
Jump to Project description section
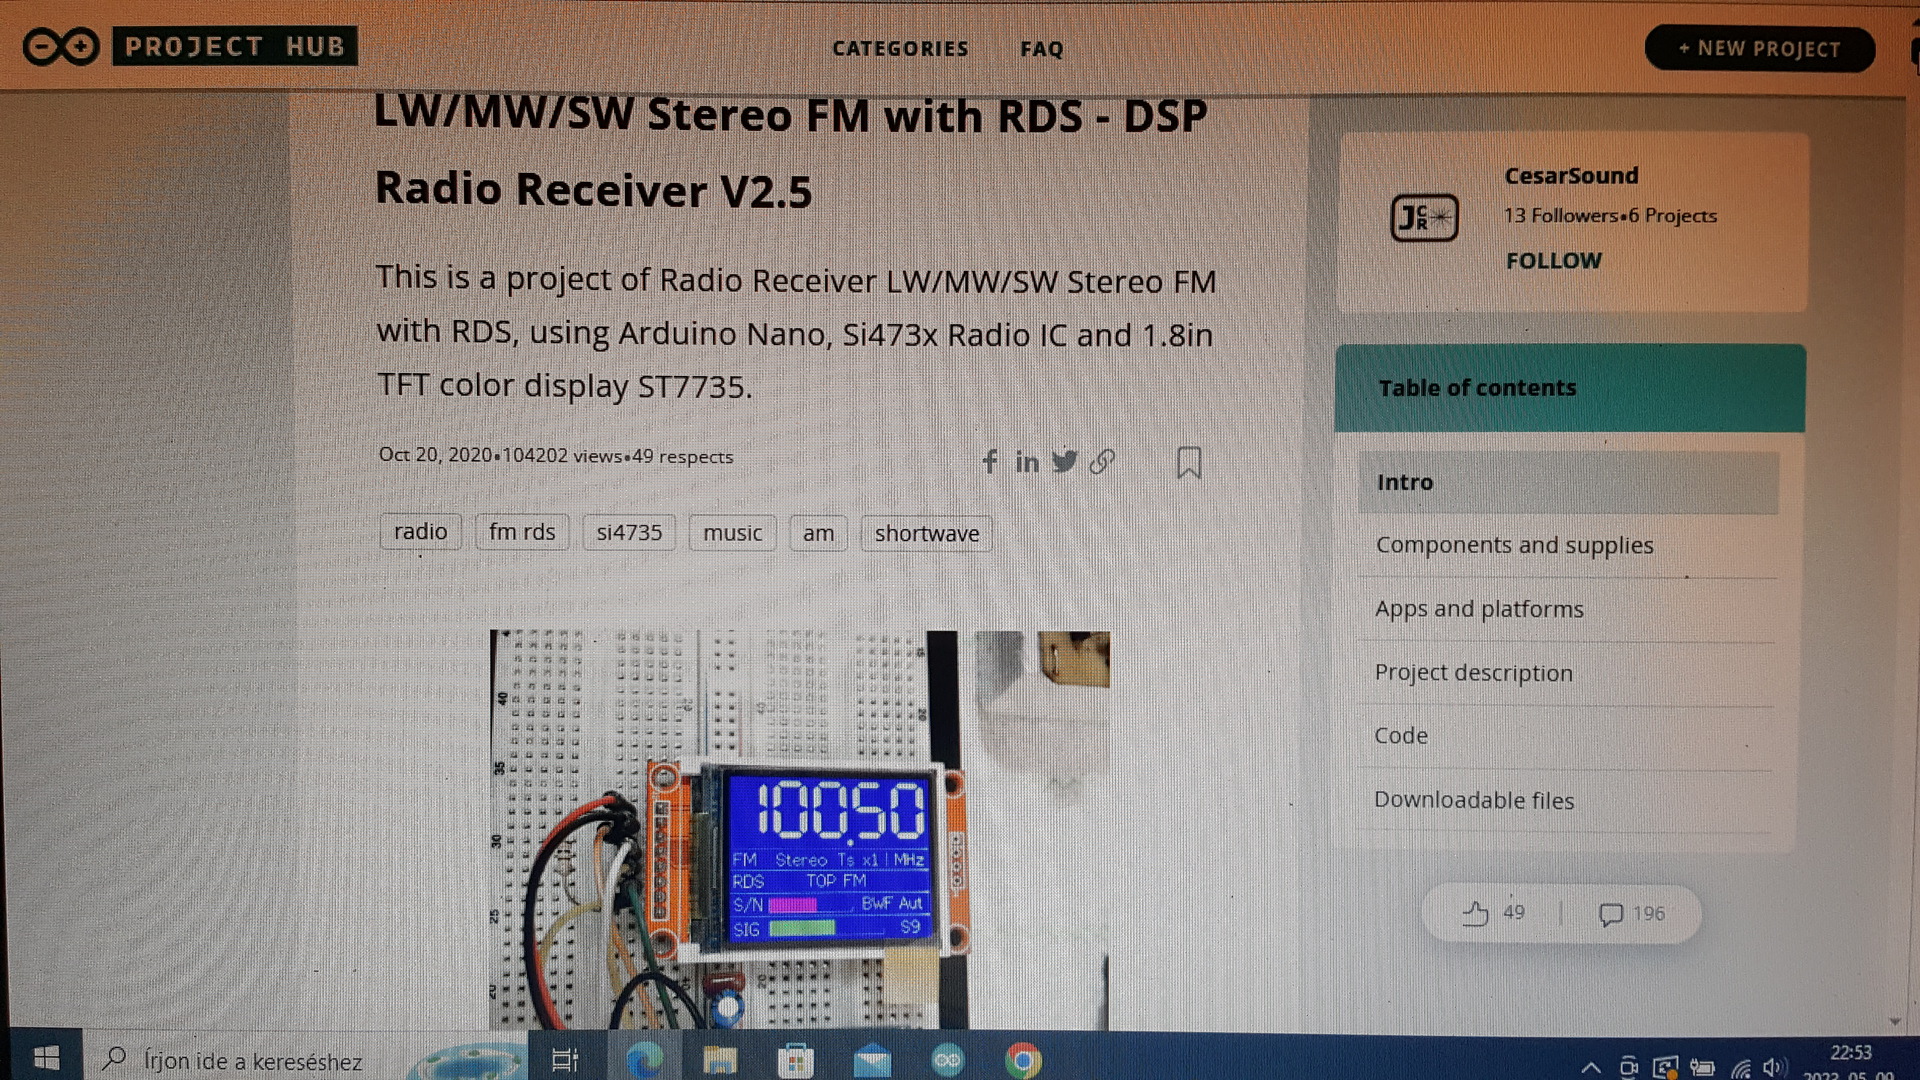coord(1568,673)
